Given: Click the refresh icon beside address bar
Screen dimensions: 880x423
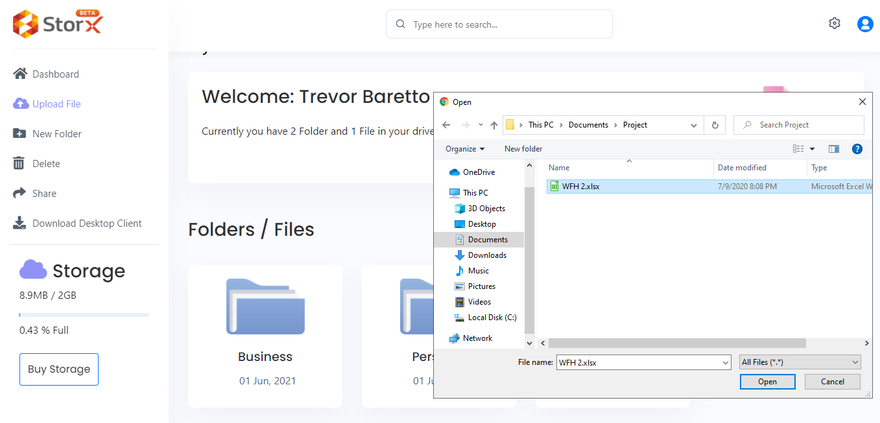Looking at the screenshot, I should (x=714, y=125).
